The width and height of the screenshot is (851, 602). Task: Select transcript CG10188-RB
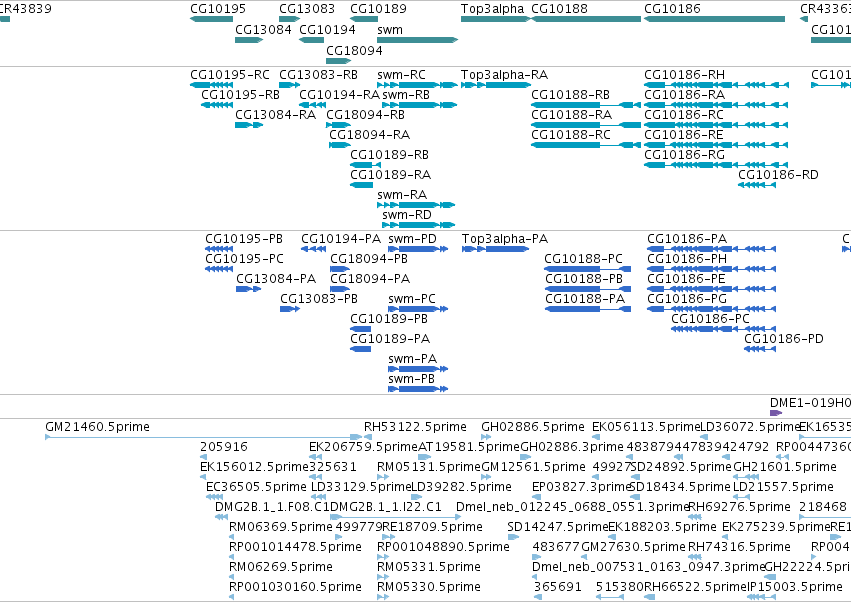coord(586,105)
